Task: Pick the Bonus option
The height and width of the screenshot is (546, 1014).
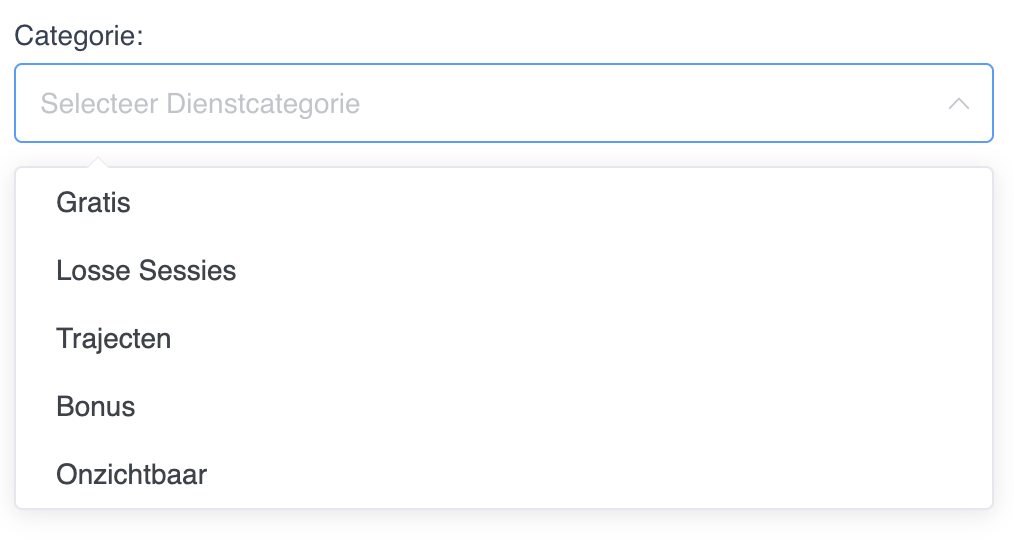Action: [96, 407]
